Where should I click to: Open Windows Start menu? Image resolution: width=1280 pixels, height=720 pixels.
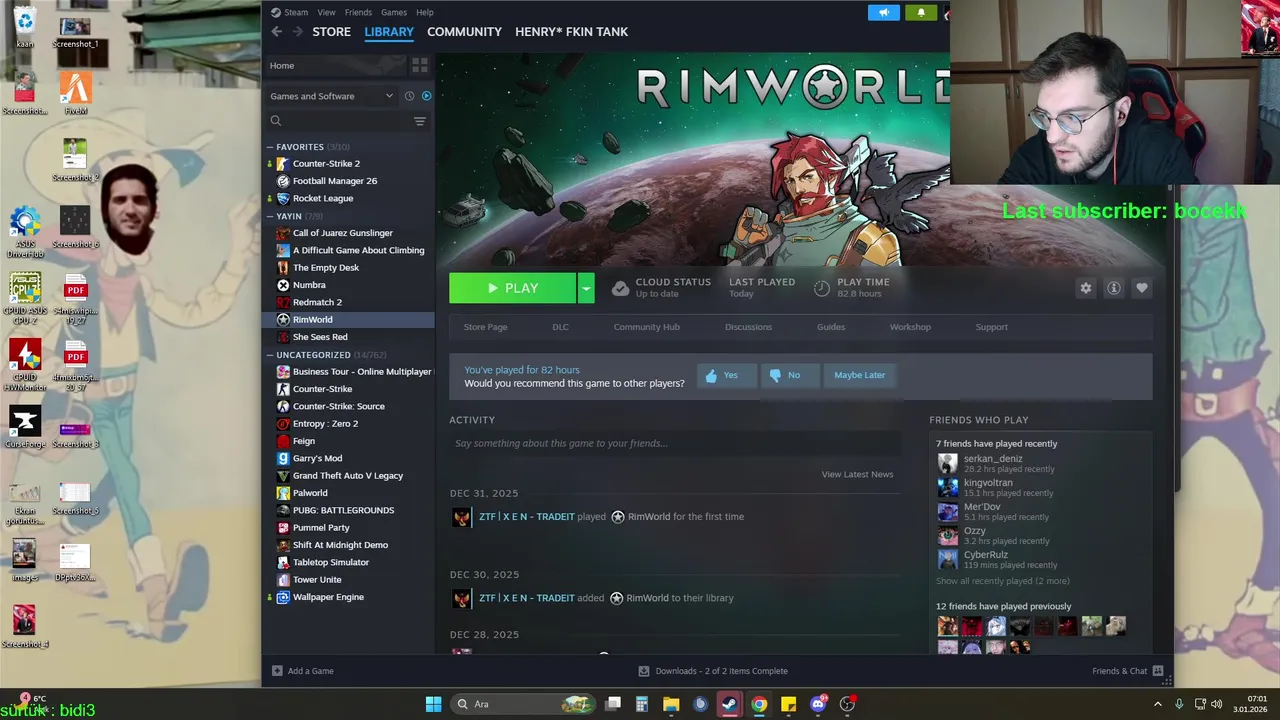433,704
